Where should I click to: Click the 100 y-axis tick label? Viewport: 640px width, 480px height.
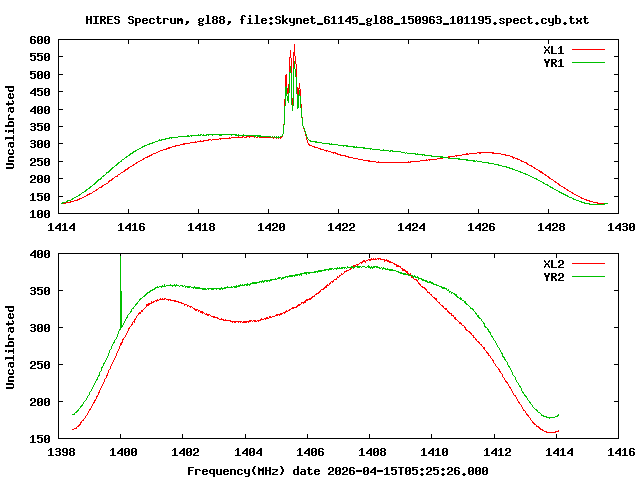(40, 214)
